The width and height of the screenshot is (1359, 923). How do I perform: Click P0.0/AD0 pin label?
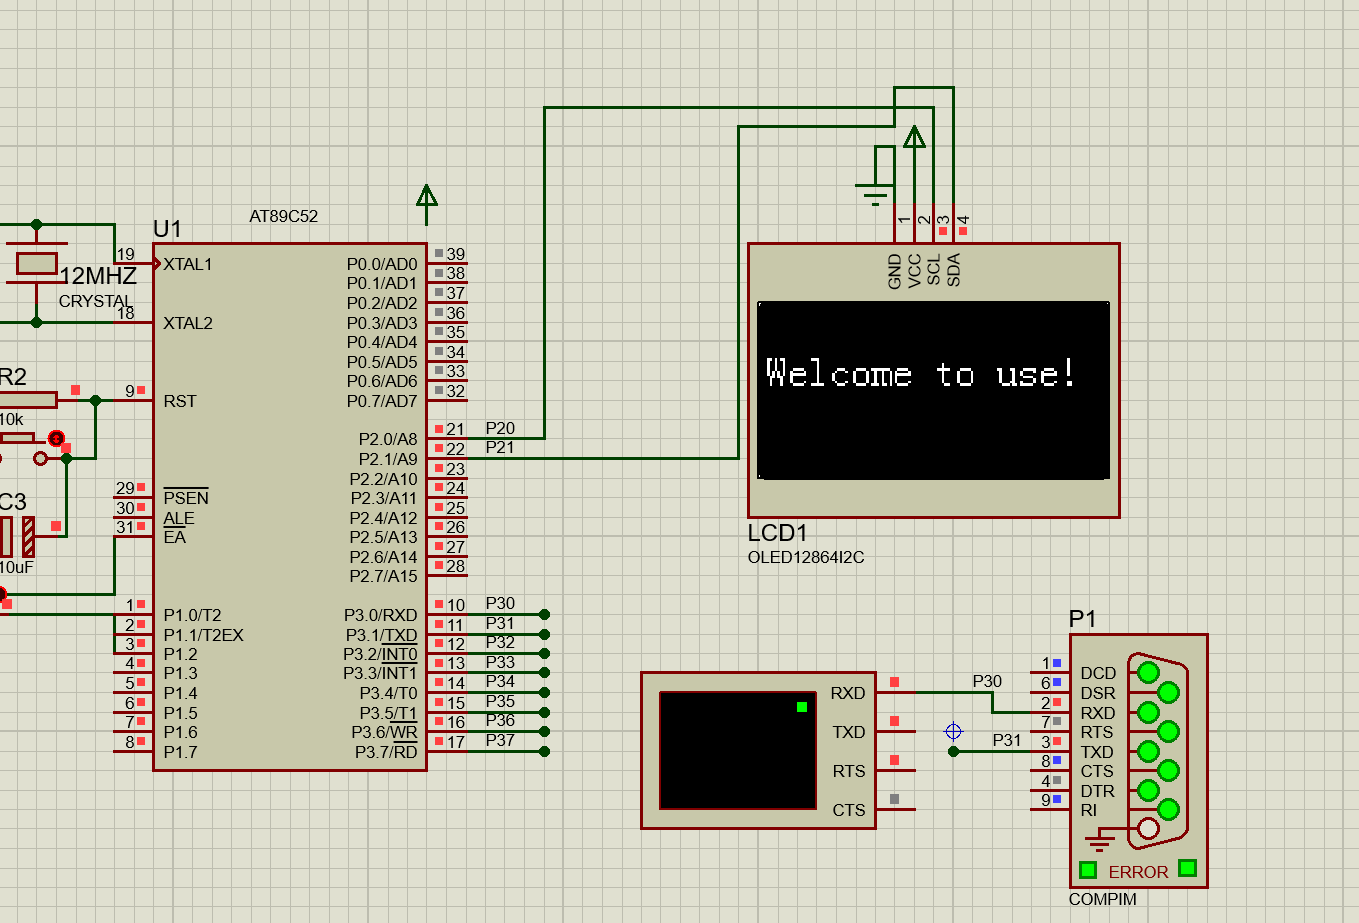pyautogui.click(x=382, y=264)
